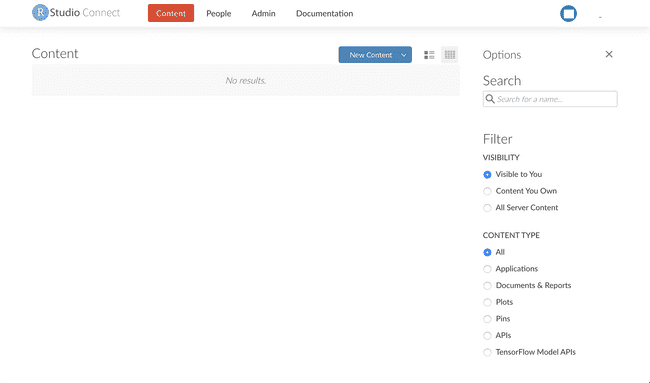Screen dimensions: 650x383
Task: Switch to list view layout
Action: [x=429, y=55]
